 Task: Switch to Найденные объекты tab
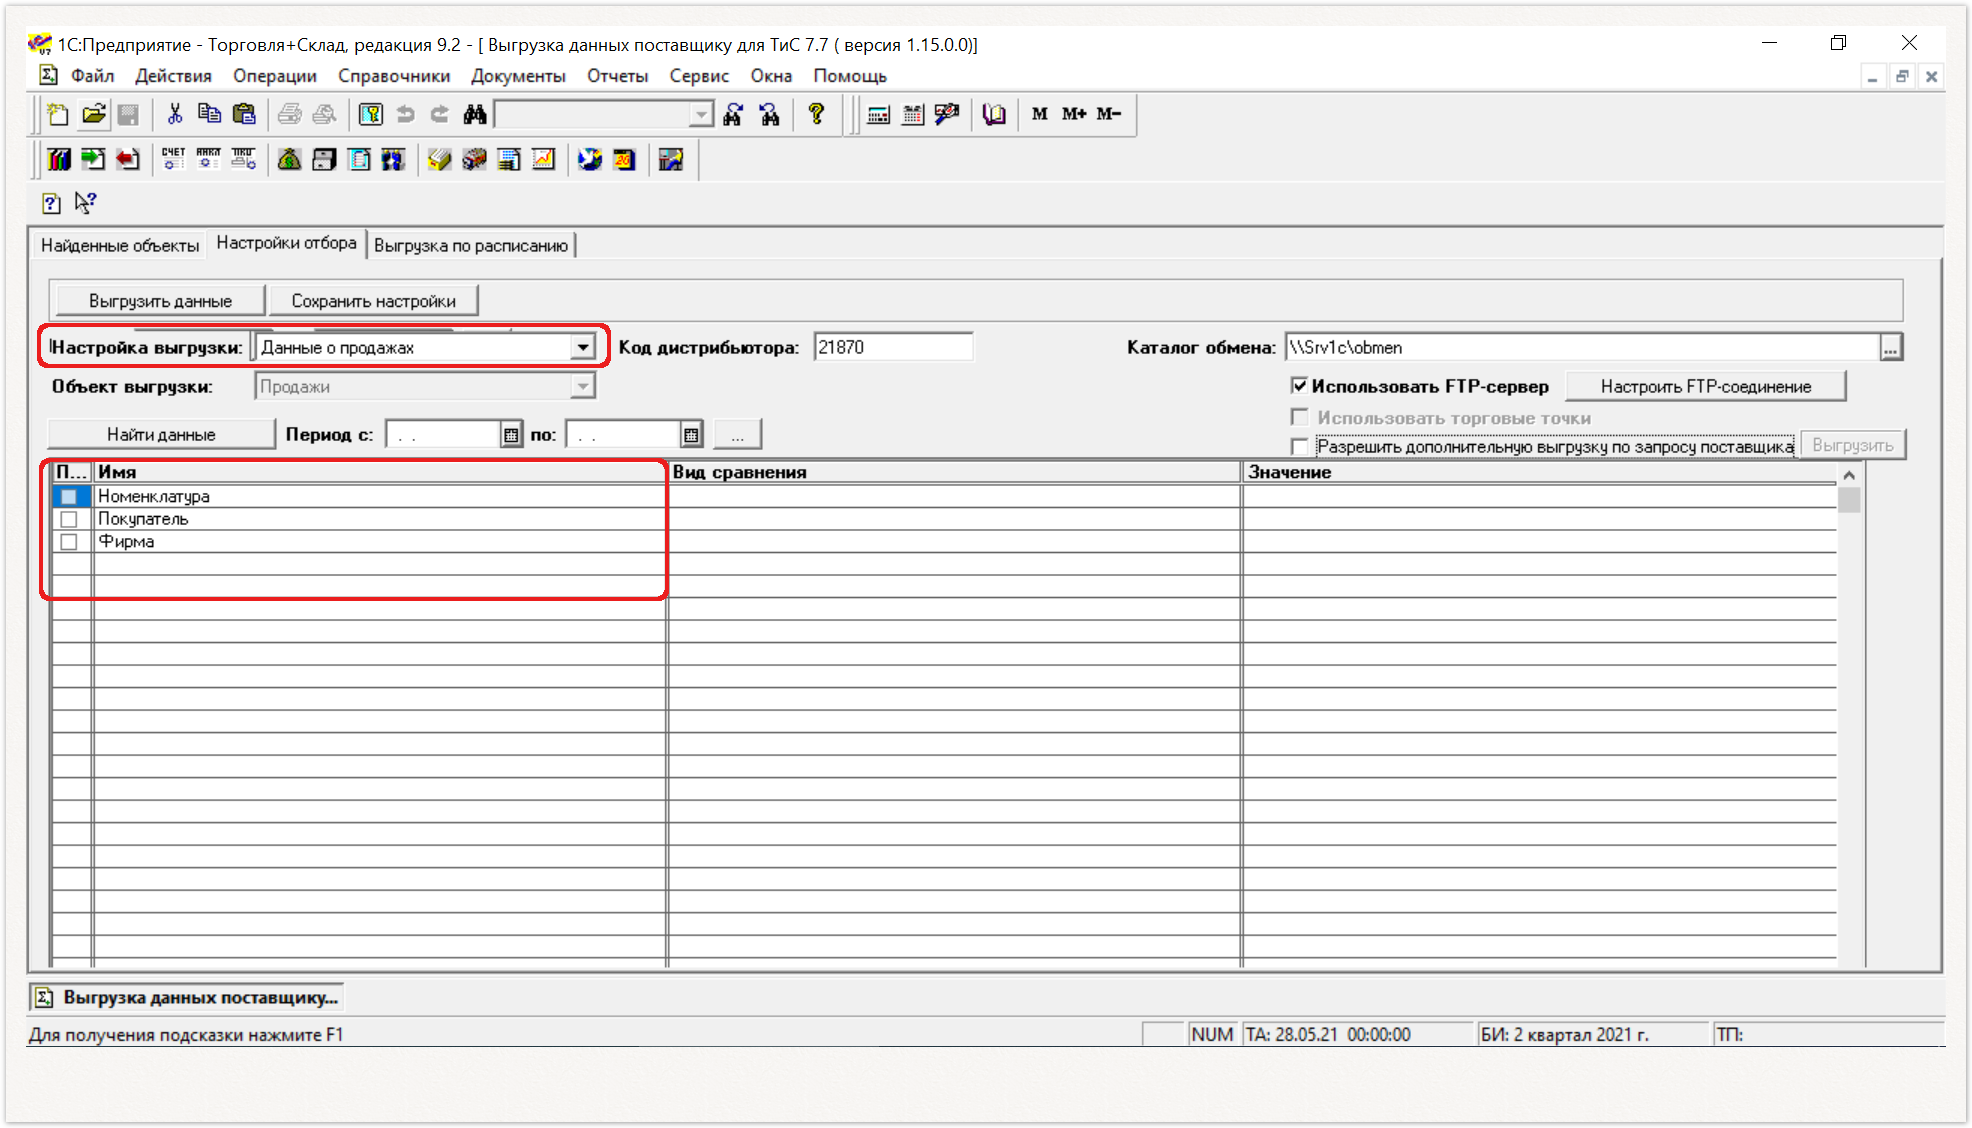coord(120,246)
